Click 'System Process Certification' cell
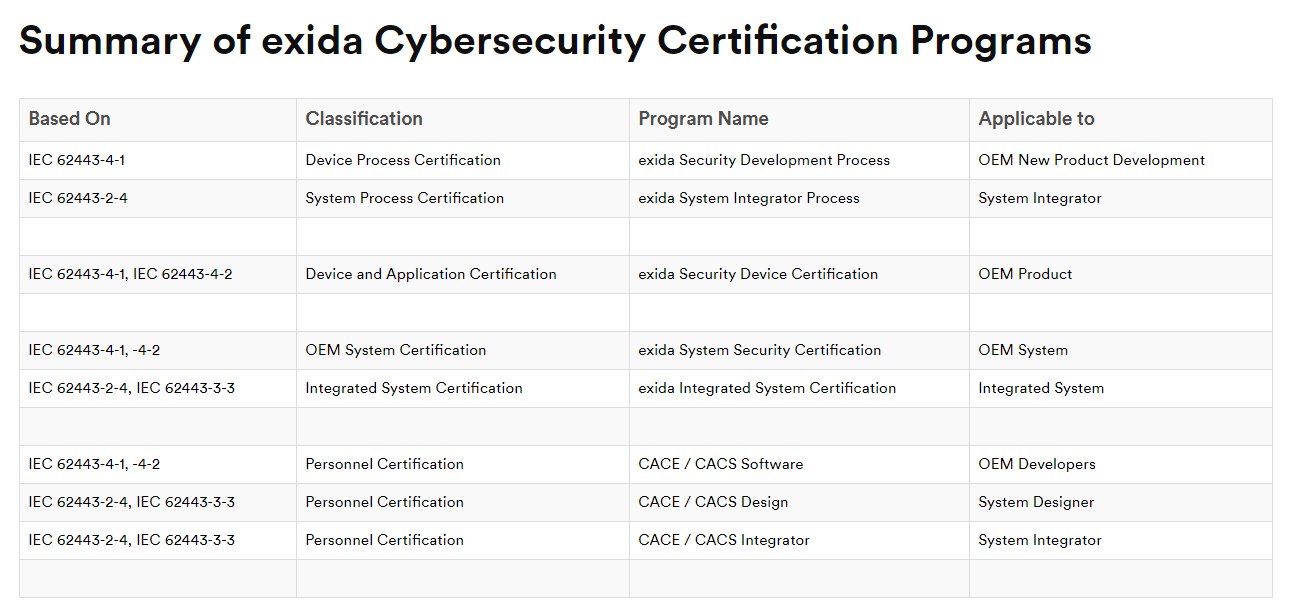Viewport: 1292px width, 614px height. (463, 198)
